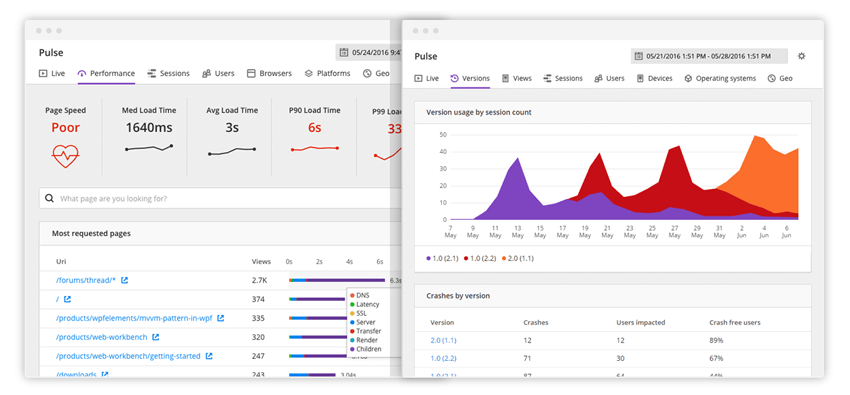This screenshot has height=395, width=850.
Task: Click external icon beside getting-started link
Action: tap(209, 356)
